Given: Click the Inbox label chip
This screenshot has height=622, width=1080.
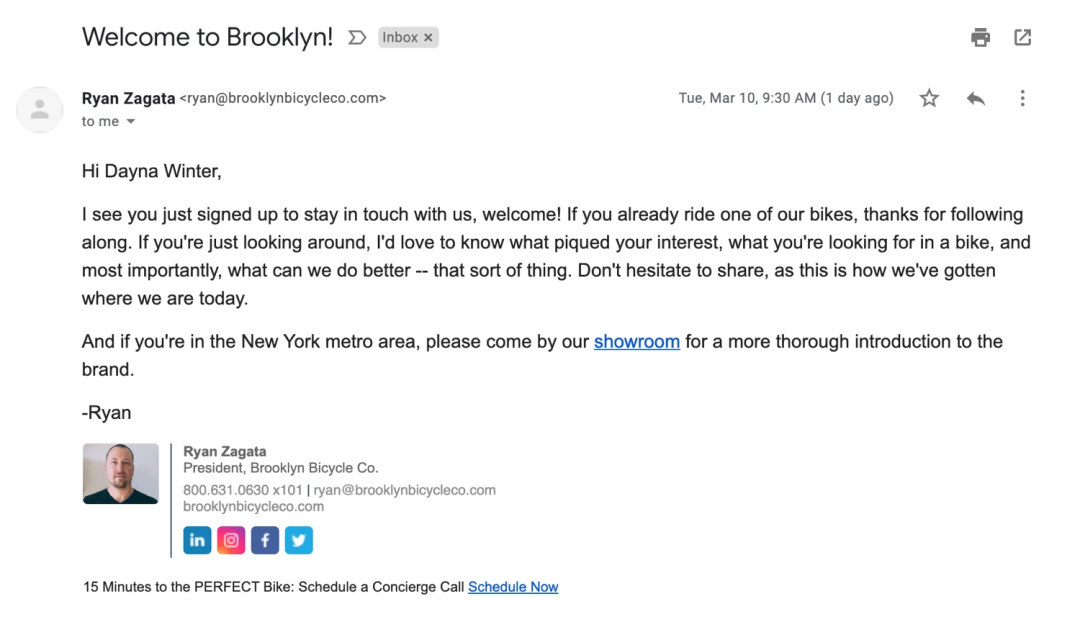Looking at the screenshot, I should (x=400, y=38).
